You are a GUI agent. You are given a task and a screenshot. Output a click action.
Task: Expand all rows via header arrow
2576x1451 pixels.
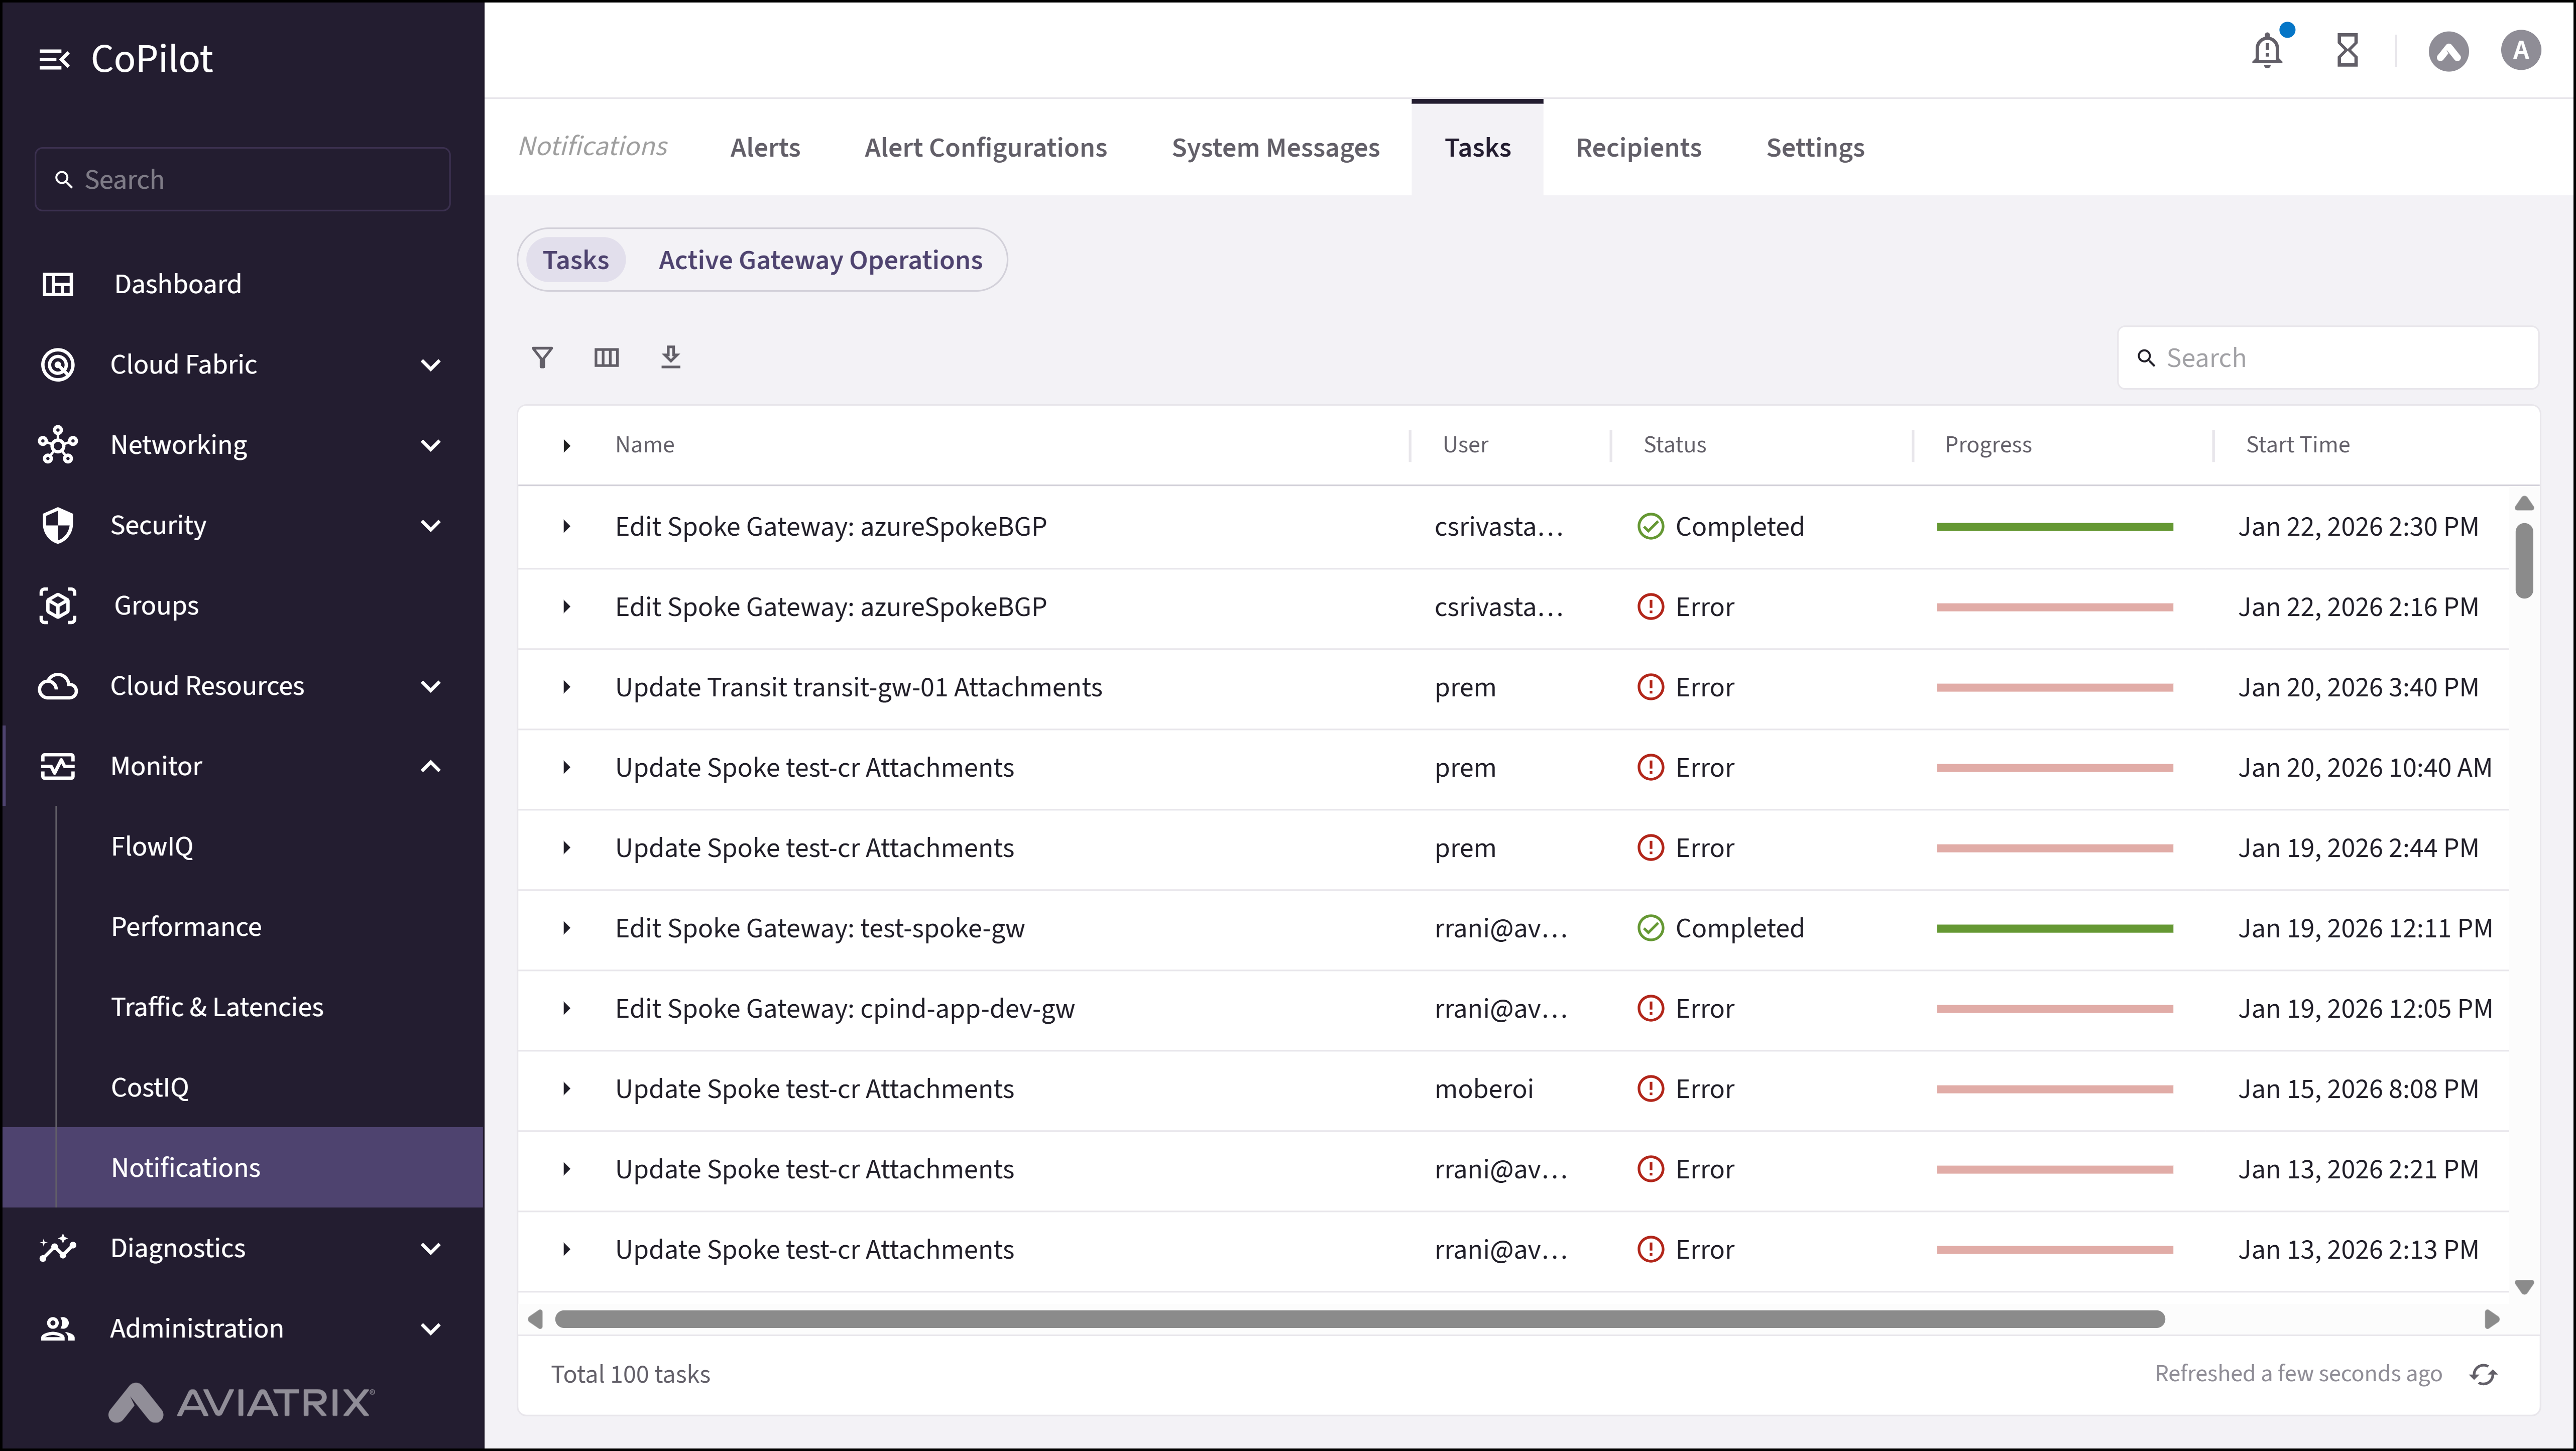click(567, 445)
